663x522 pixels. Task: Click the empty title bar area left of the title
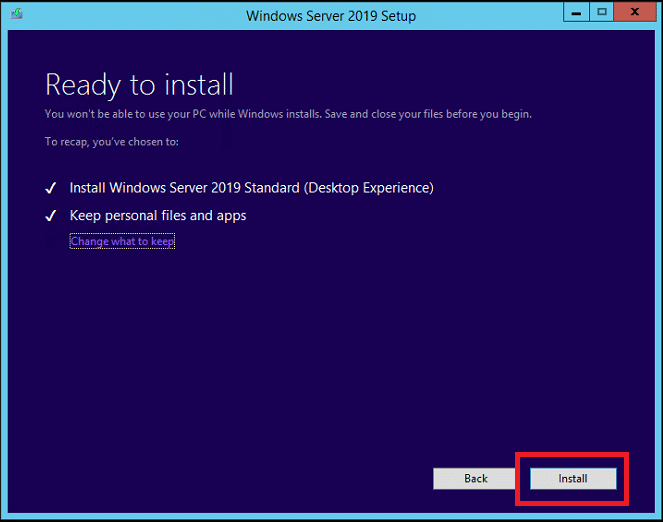(x=131, y=16)
